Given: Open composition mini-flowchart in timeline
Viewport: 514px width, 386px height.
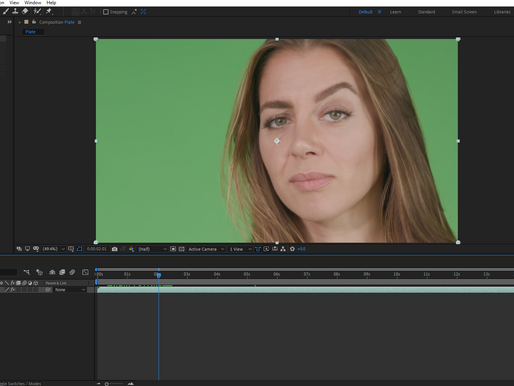Looking at the screenshot, I should (x=27, y=272).
